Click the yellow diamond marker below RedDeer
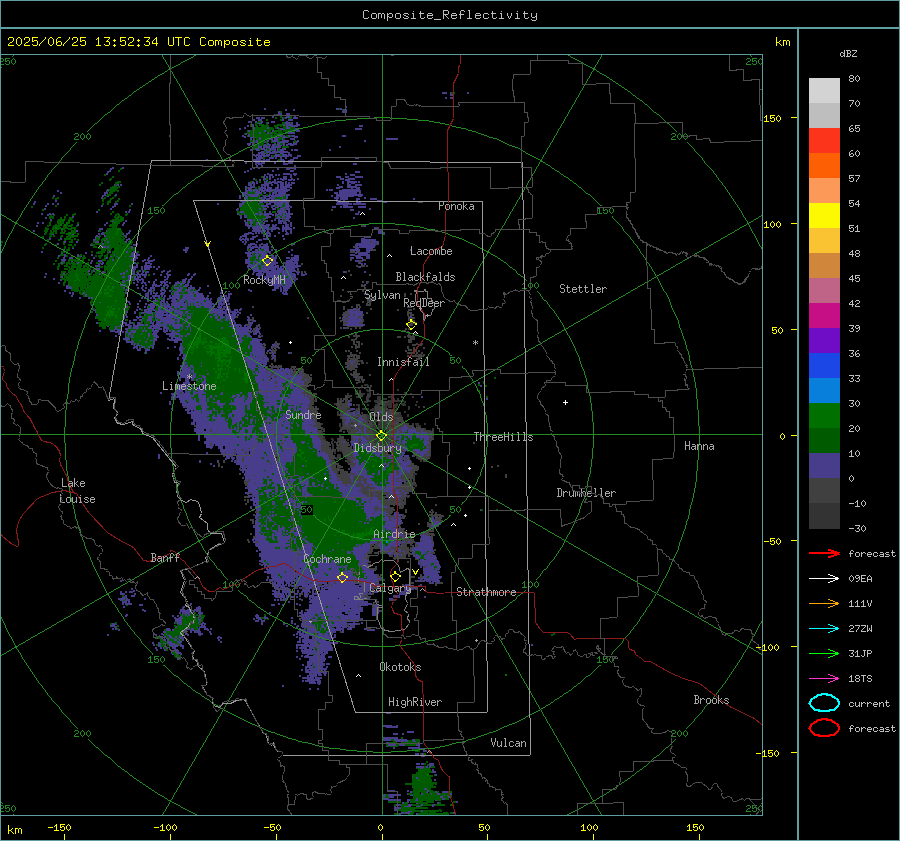The width and height of the screenshot is (900, 841). 411,325
